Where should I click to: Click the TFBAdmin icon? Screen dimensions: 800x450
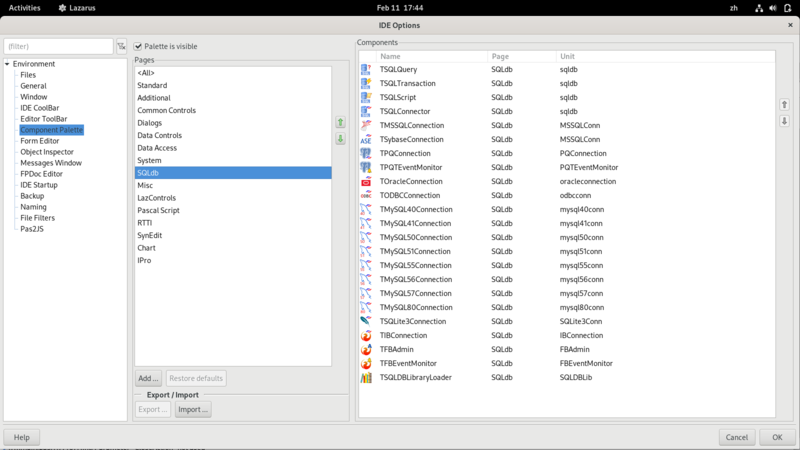[366, 349]
